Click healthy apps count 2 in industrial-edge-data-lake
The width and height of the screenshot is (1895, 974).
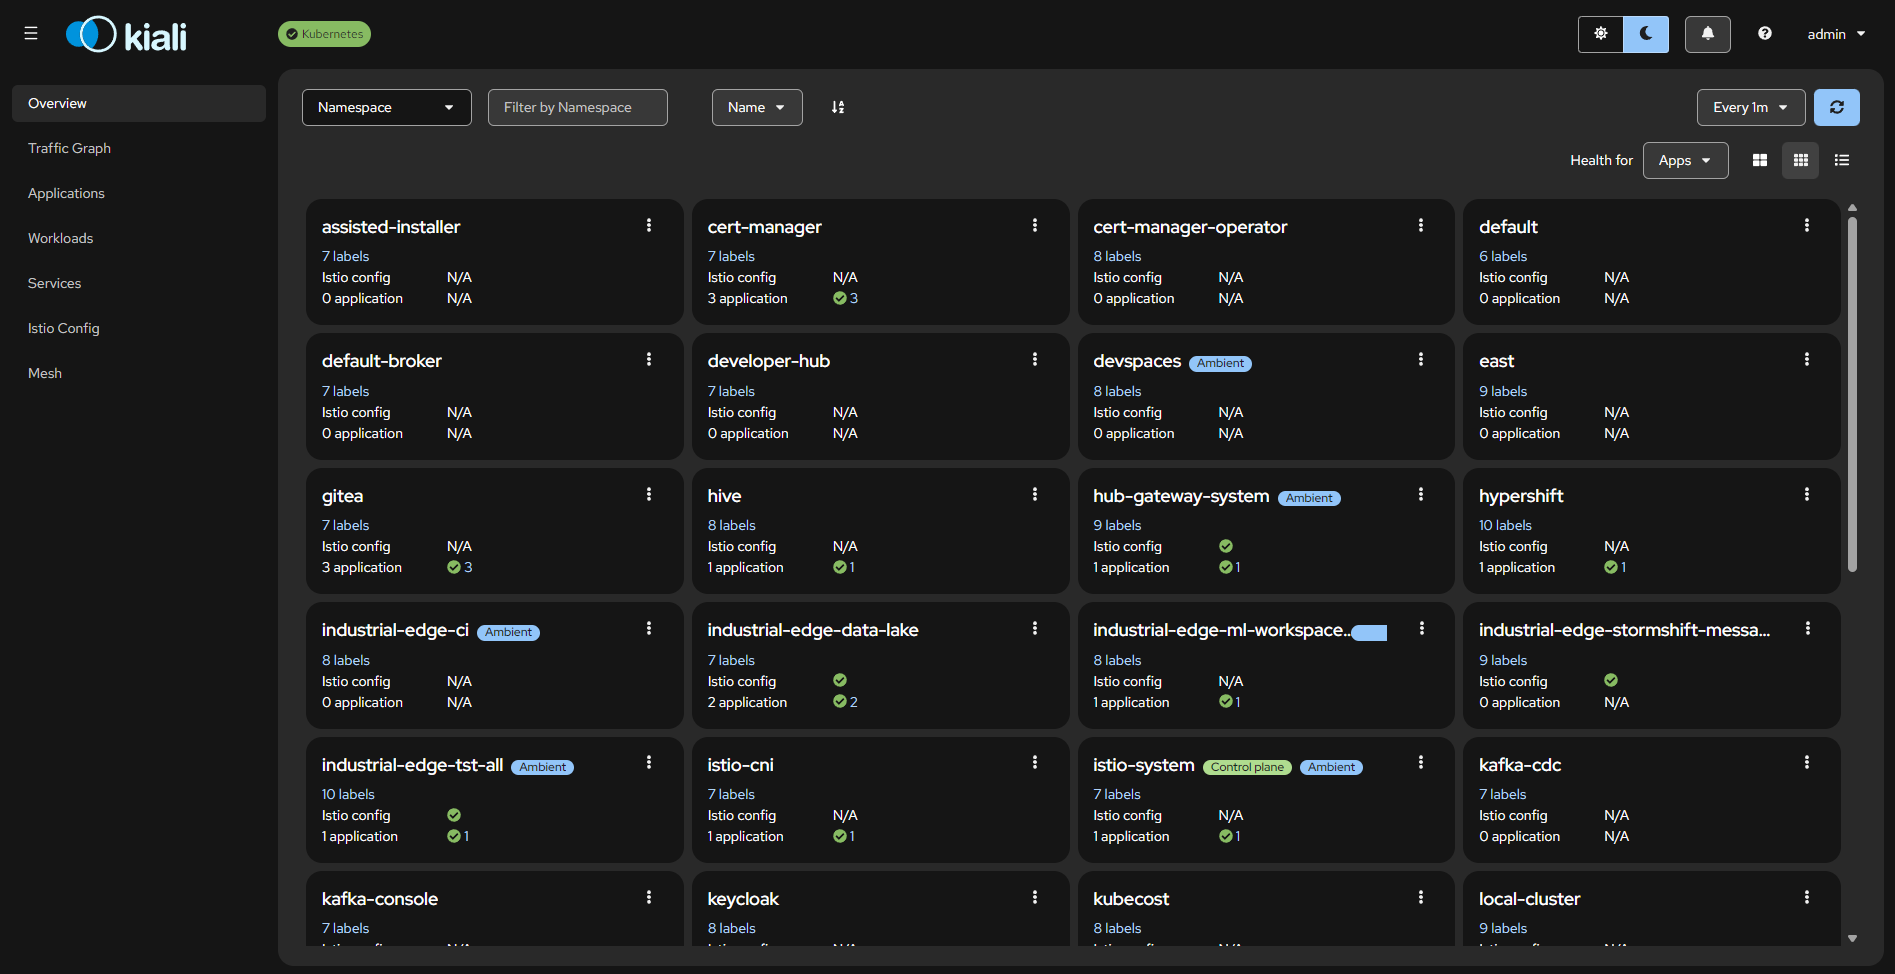(x=846, y=702)
